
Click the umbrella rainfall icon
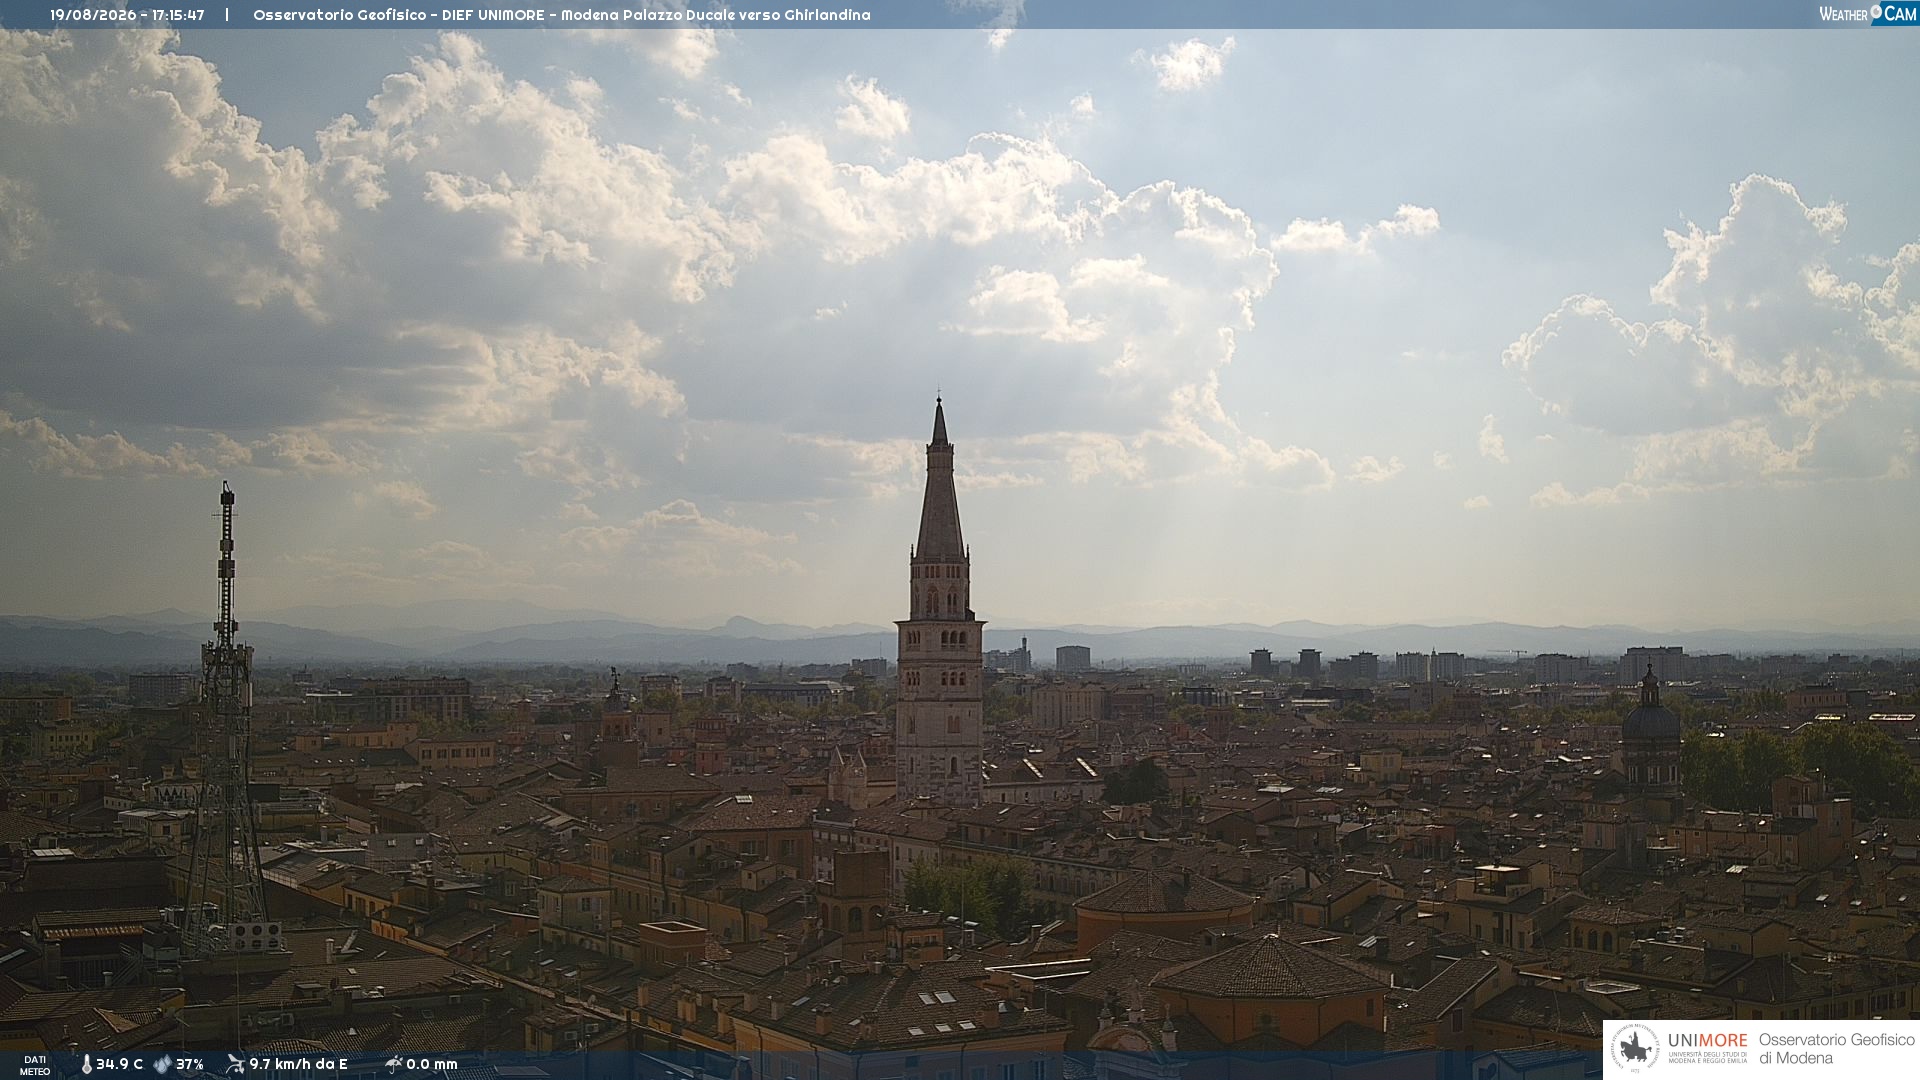click(x=393, y=1064)
